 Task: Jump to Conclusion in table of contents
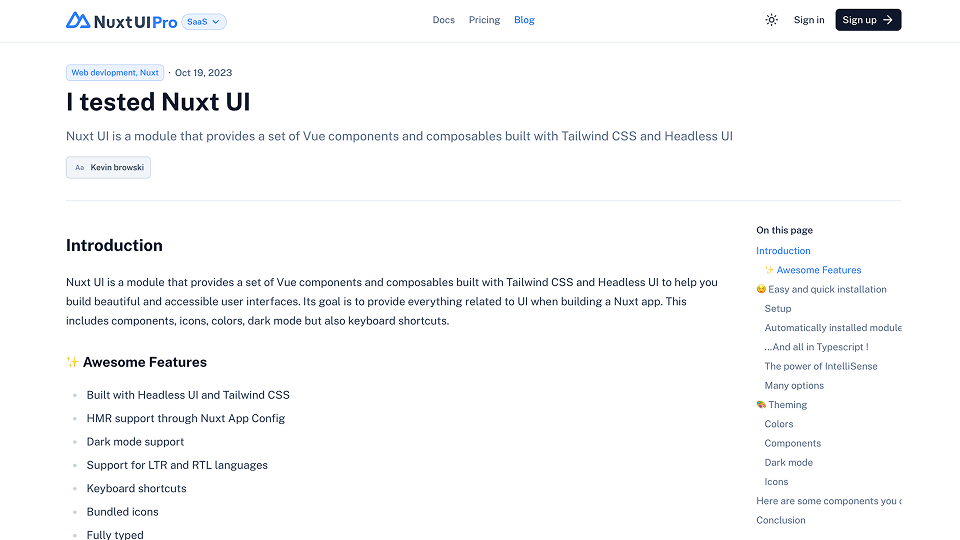pyautogui.click(x=781, y=520)
